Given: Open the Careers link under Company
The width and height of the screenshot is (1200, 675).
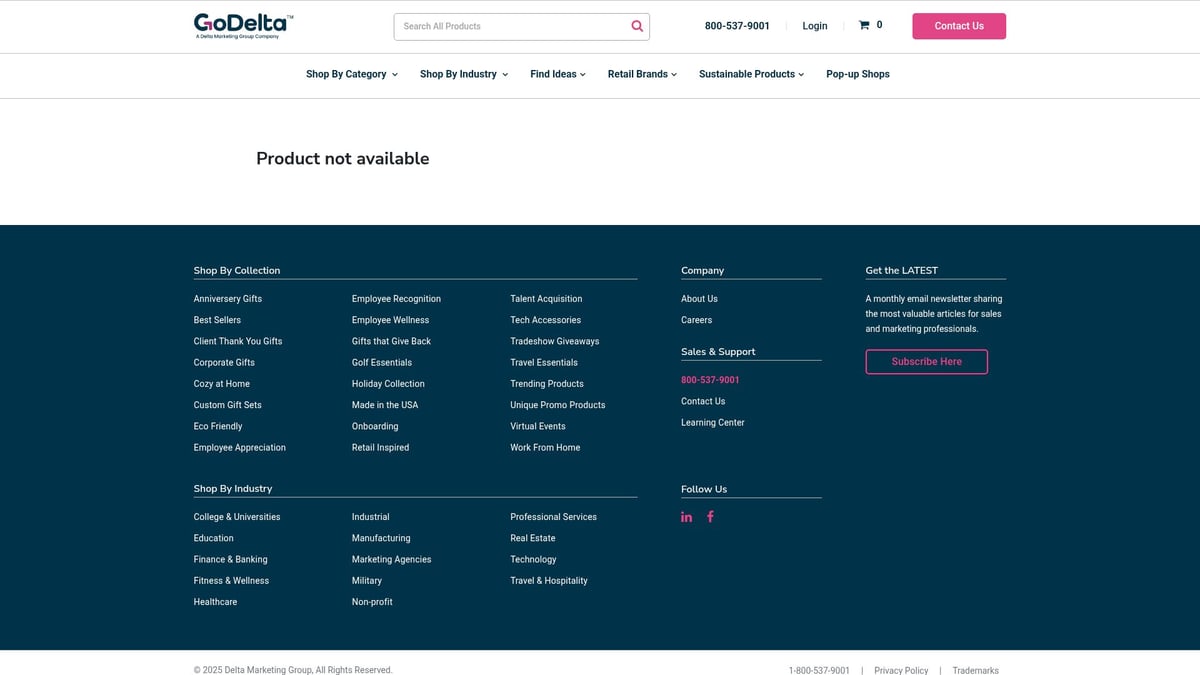Looking at the screenshot, I should [x=696, y=320].
